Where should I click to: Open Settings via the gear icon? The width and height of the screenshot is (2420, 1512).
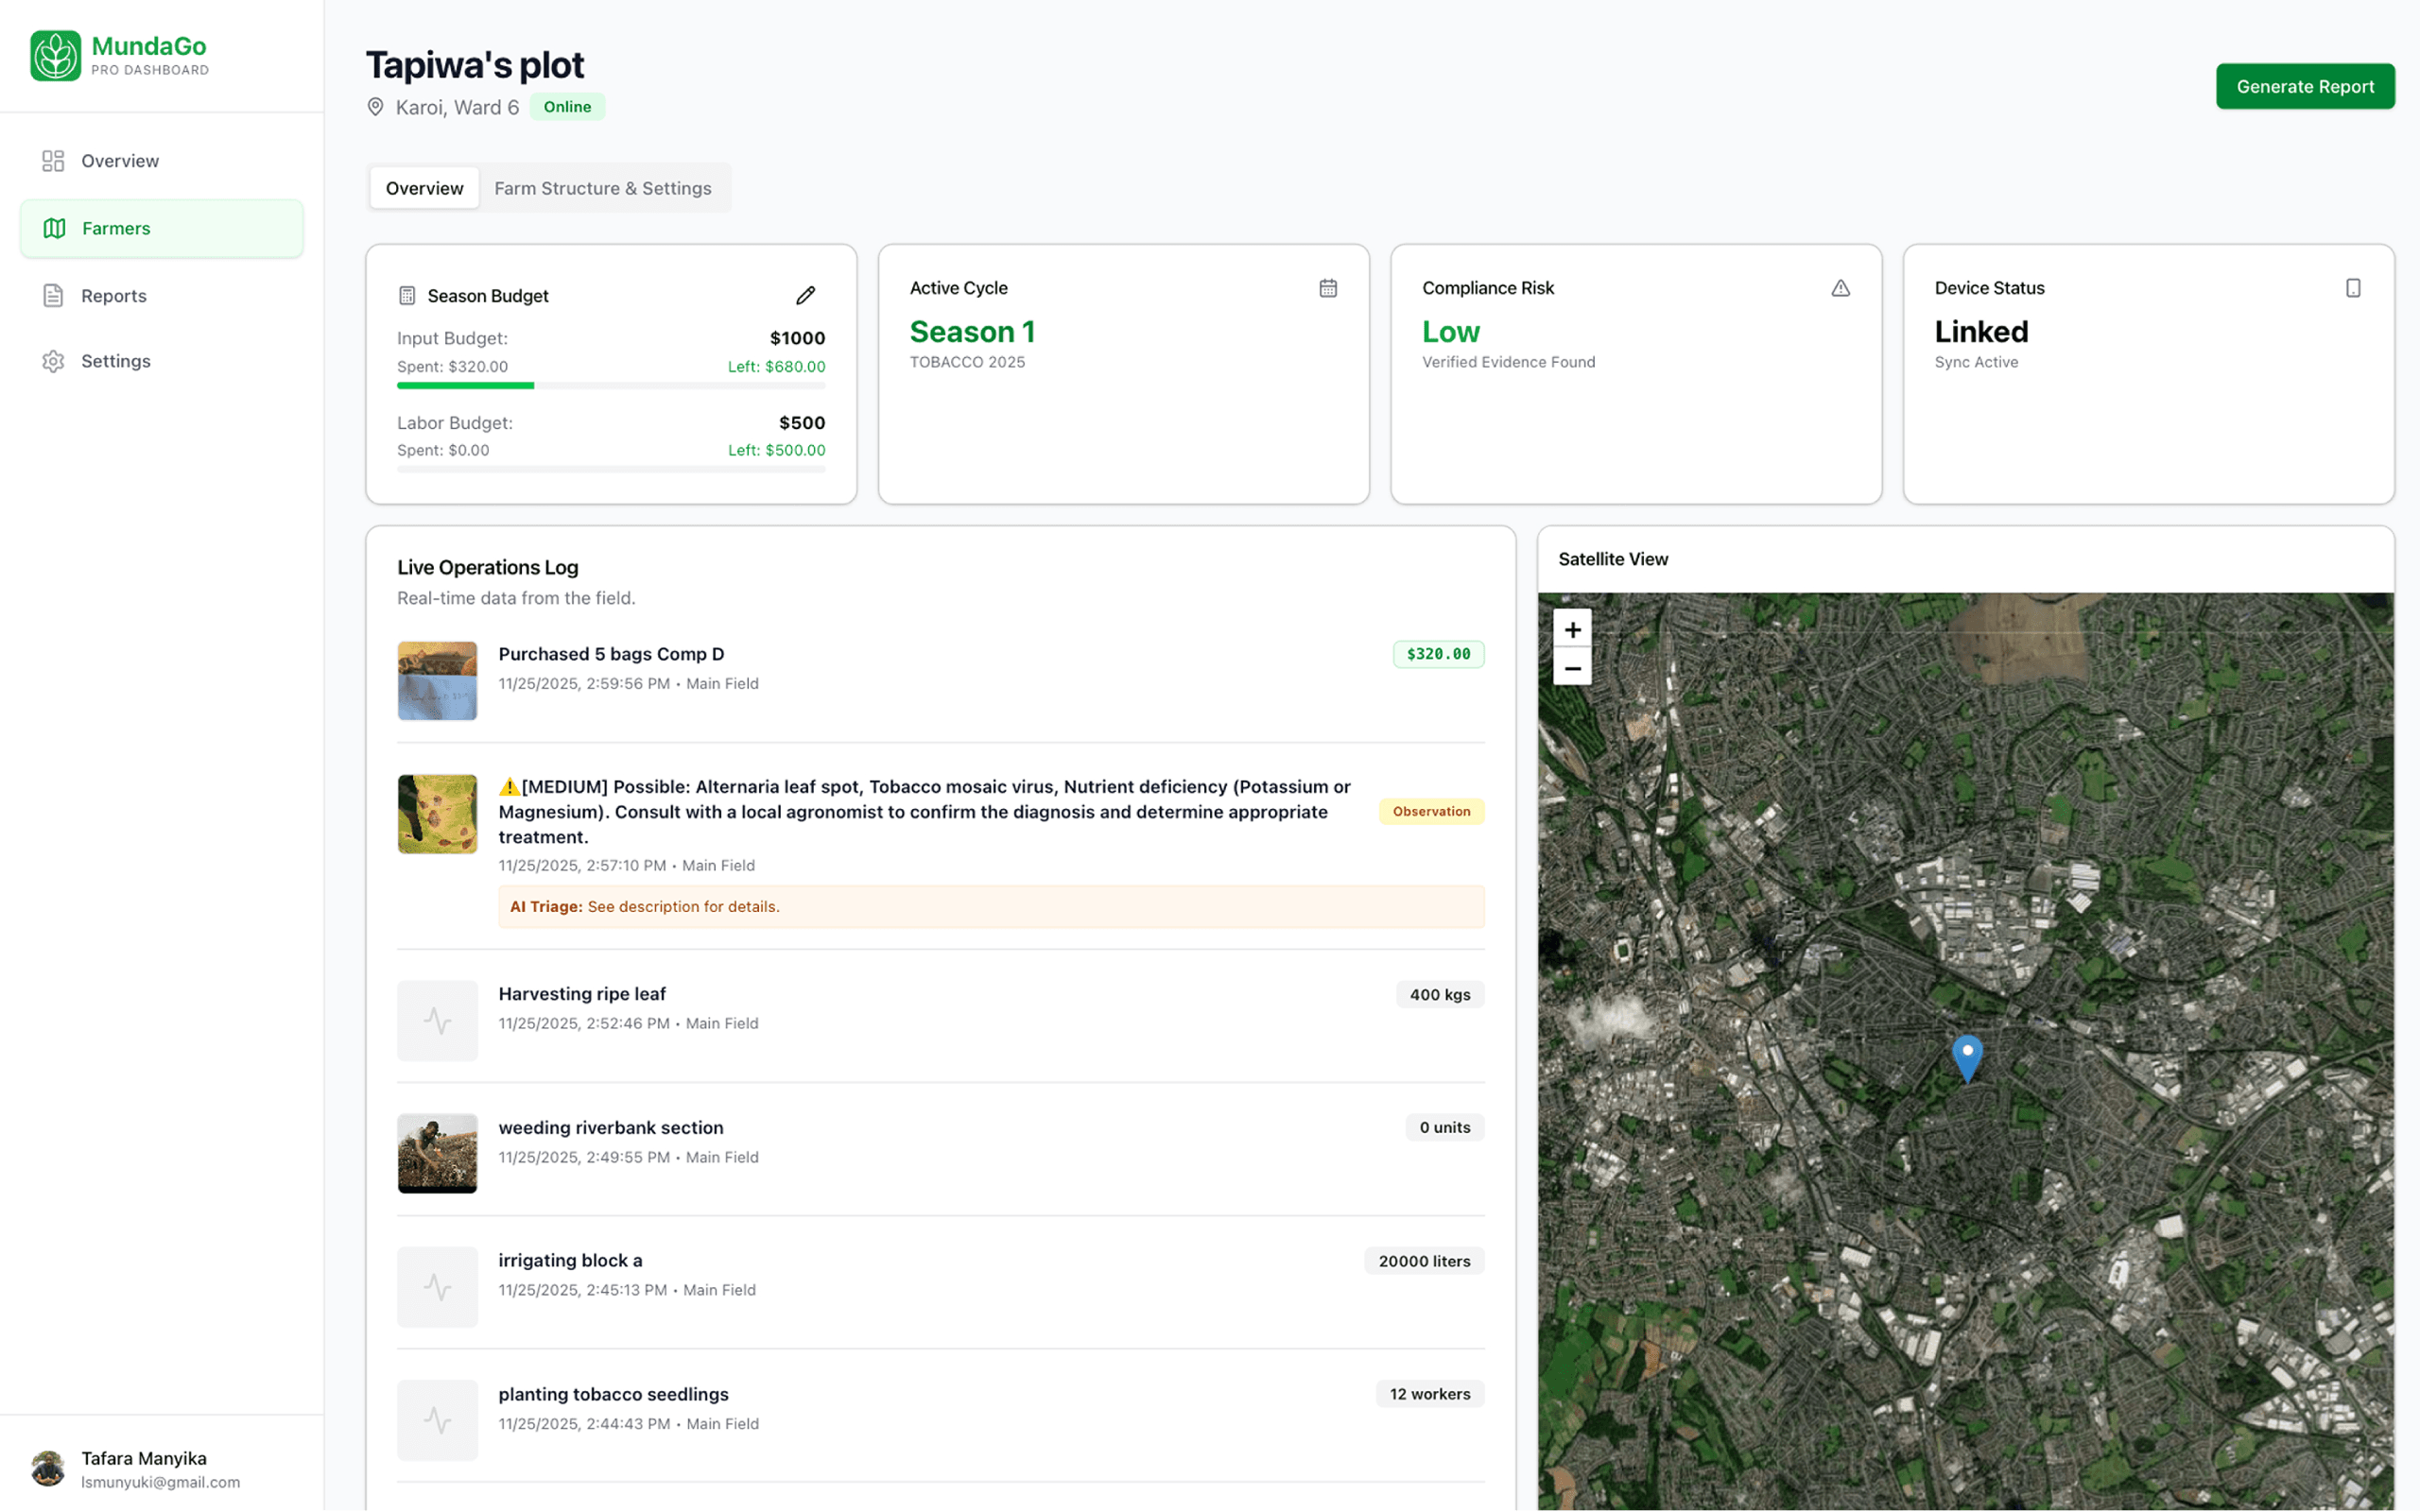(53, 361)
